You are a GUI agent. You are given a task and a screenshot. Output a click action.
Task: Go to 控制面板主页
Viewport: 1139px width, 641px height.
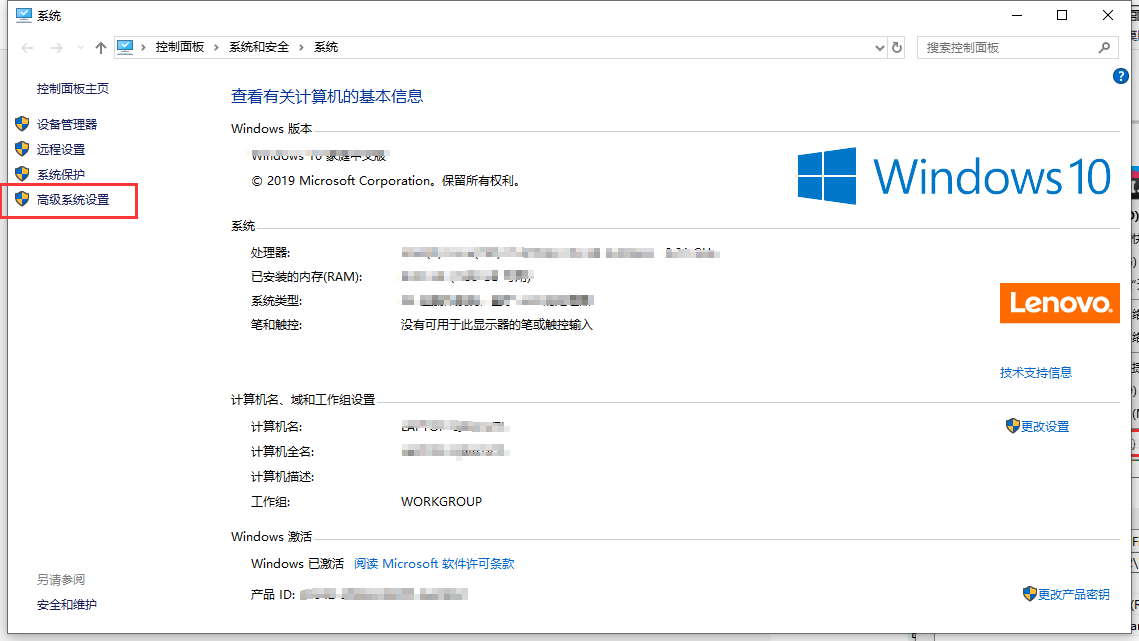pos(73,89)
